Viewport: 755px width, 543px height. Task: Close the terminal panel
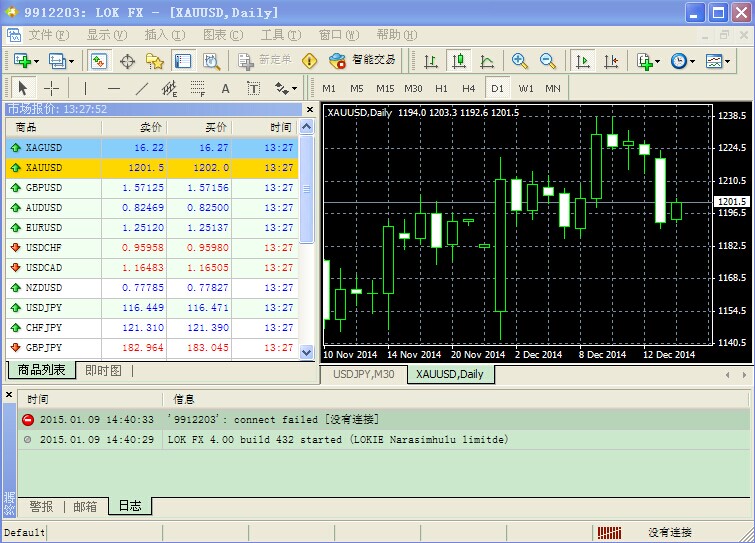[x=9, y=395]
